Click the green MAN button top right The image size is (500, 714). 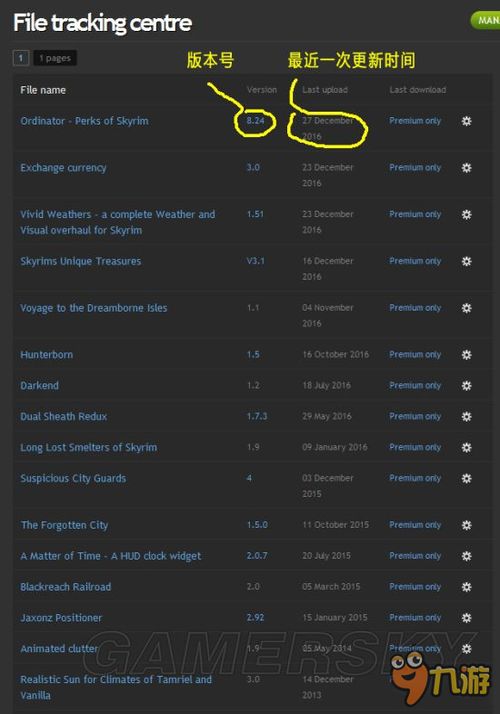point(485,20)
